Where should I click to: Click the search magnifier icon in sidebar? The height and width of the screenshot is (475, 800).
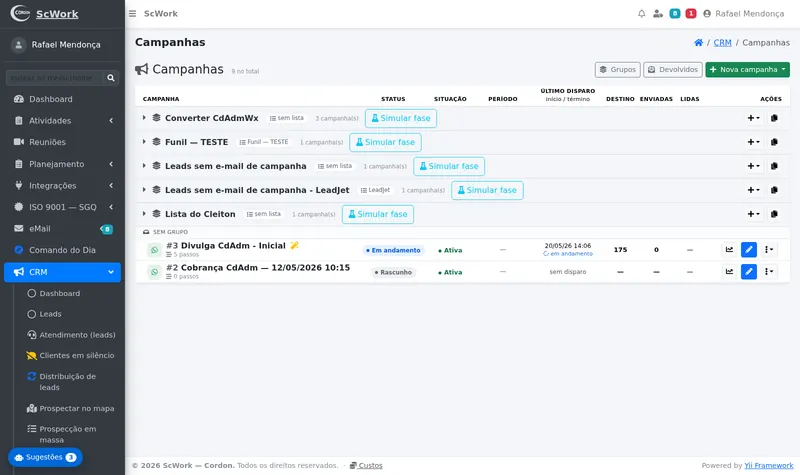pos(111,78)
